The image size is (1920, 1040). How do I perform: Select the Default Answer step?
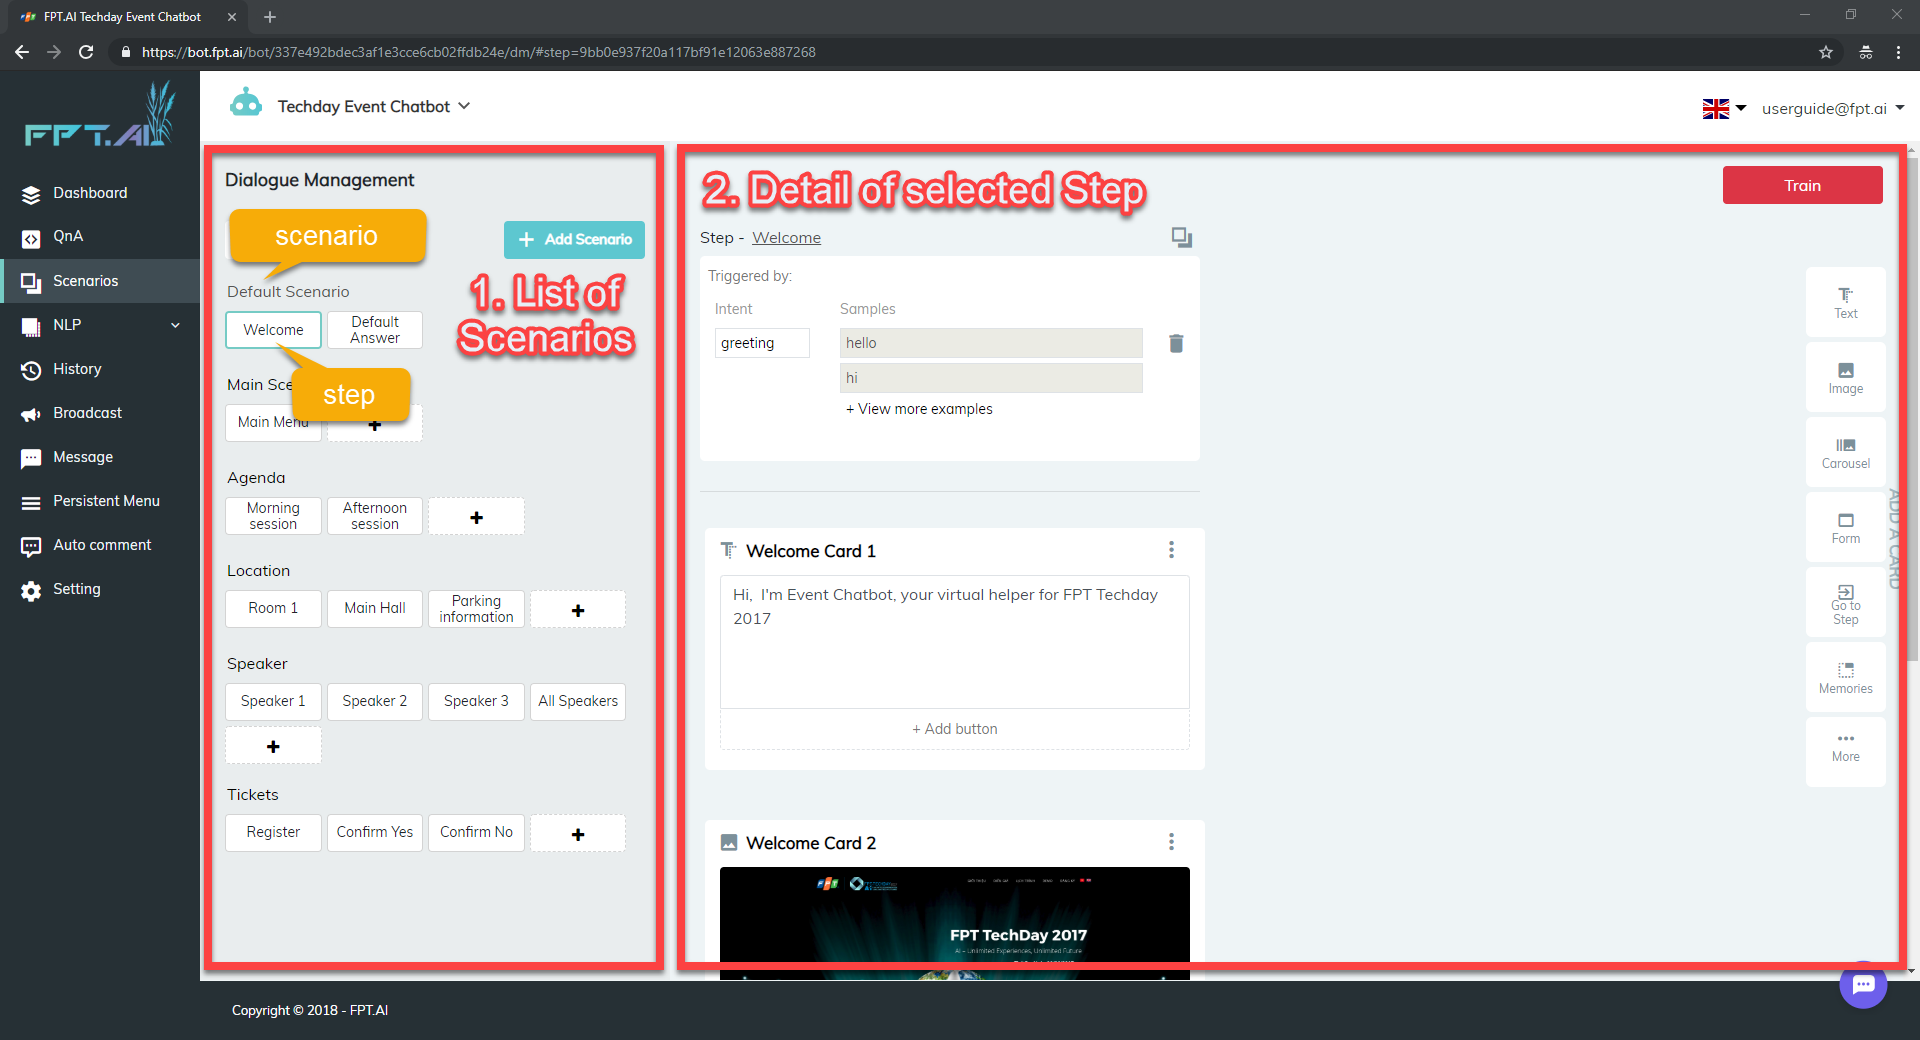pos(375,330)
